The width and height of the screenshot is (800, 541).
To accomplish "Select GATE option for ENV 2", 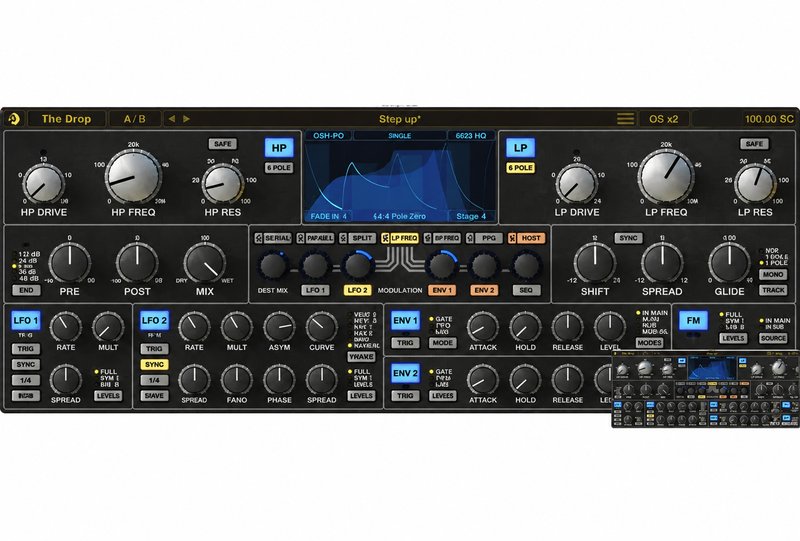I will tap(440, 372).
